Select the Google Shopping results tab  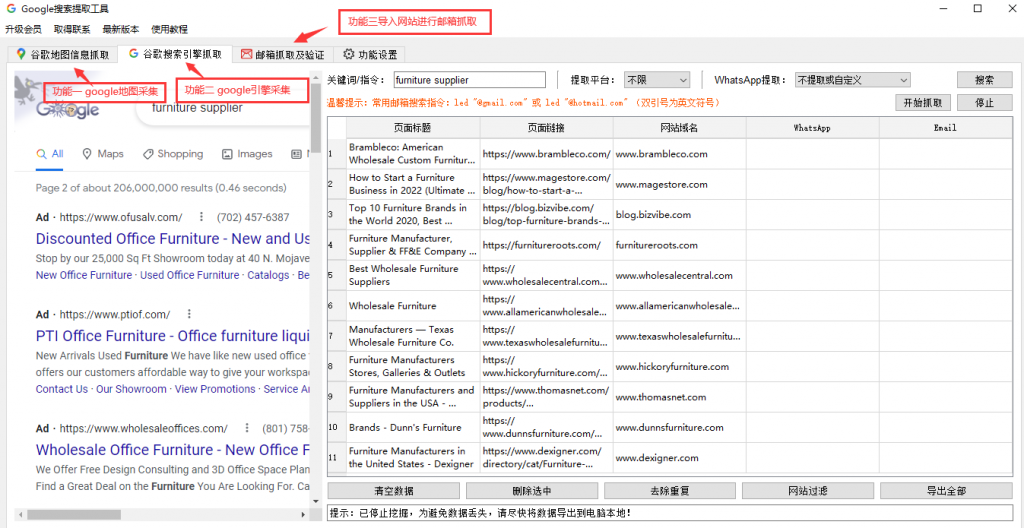(172, 154)
